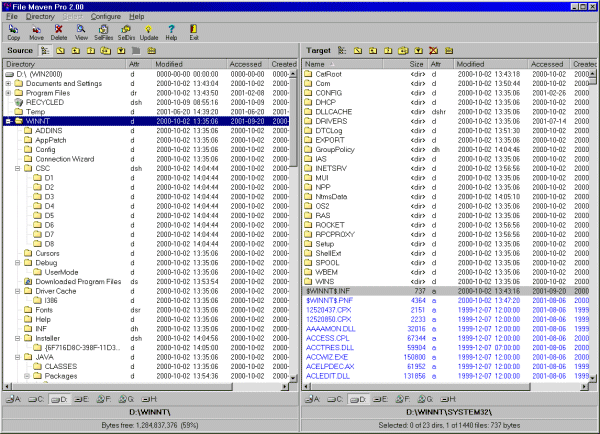Switch Source panel to drive A:
This screenshot has width=600, height=434.
pos(14,399)
